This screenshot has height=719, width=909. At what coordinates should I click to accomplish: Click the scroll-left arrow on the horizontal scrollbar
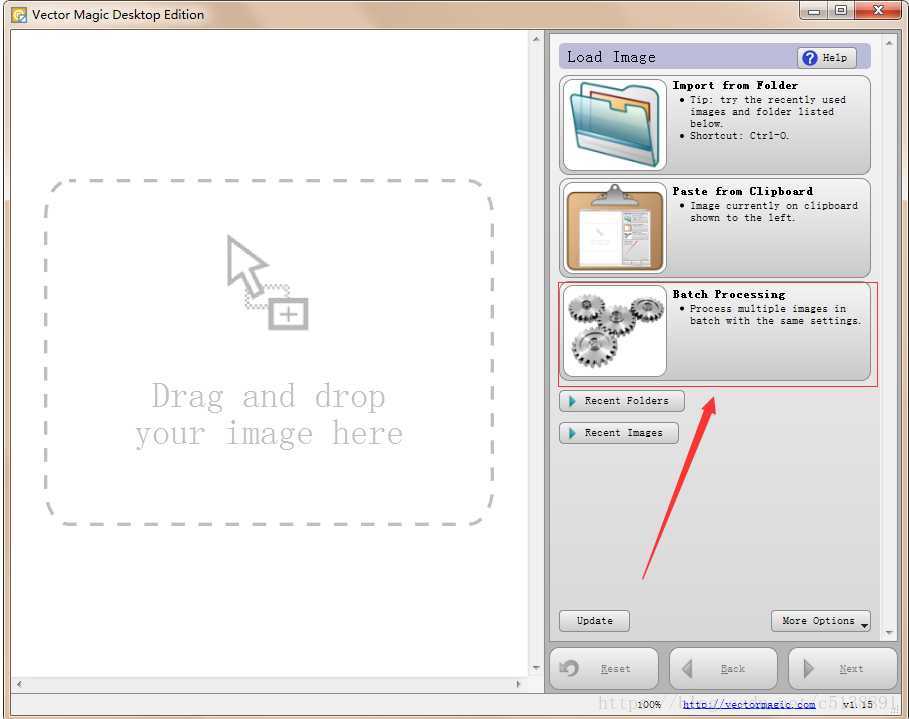coord(20,684)
